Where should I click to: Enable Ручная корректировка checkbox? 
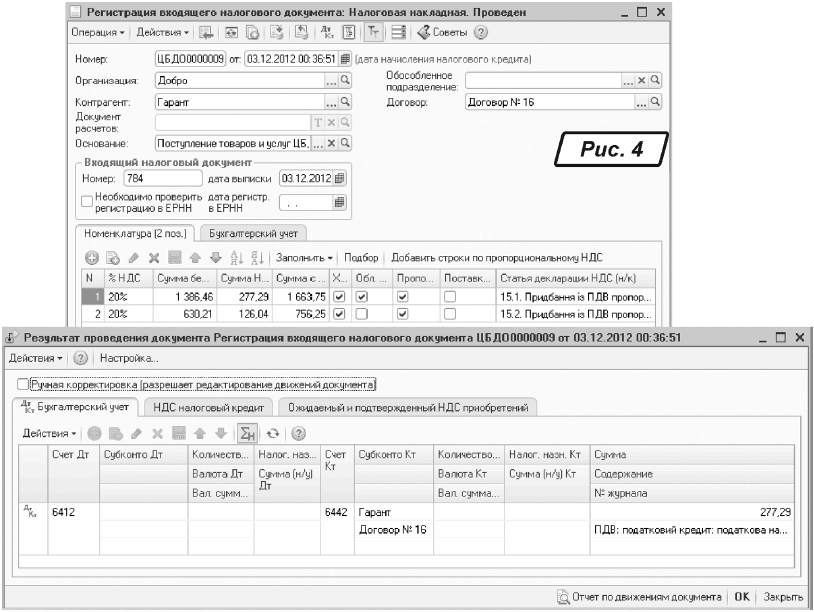tap(22, 384)
